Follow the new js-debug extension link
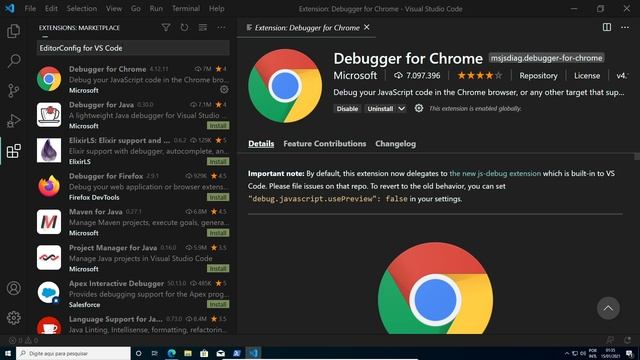 495,173
